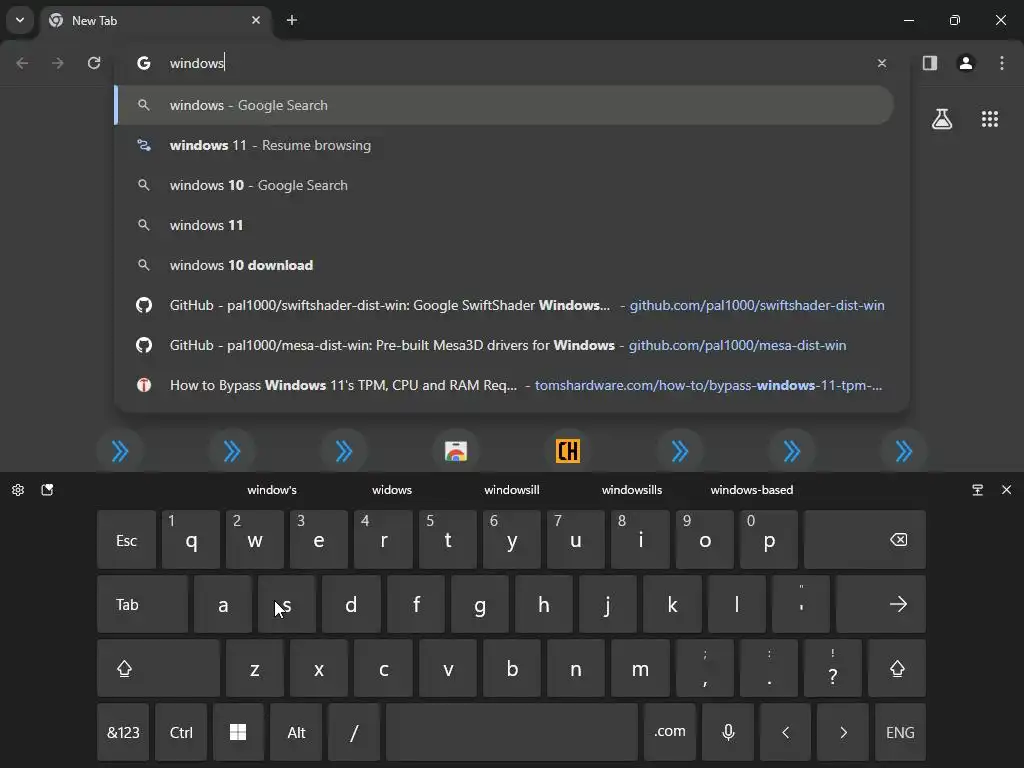Screen dimensions: 1024x768
Task: Open the Chrome Web Store shortcut tile
Action: click(x=456, y=451)
